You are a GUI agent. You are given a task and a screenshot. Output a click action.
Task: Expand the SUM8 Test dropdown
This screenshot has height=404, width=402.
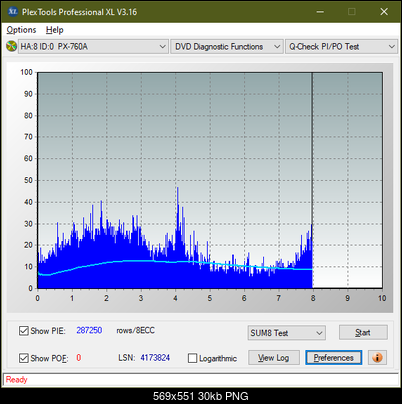(x=287, y=333)
